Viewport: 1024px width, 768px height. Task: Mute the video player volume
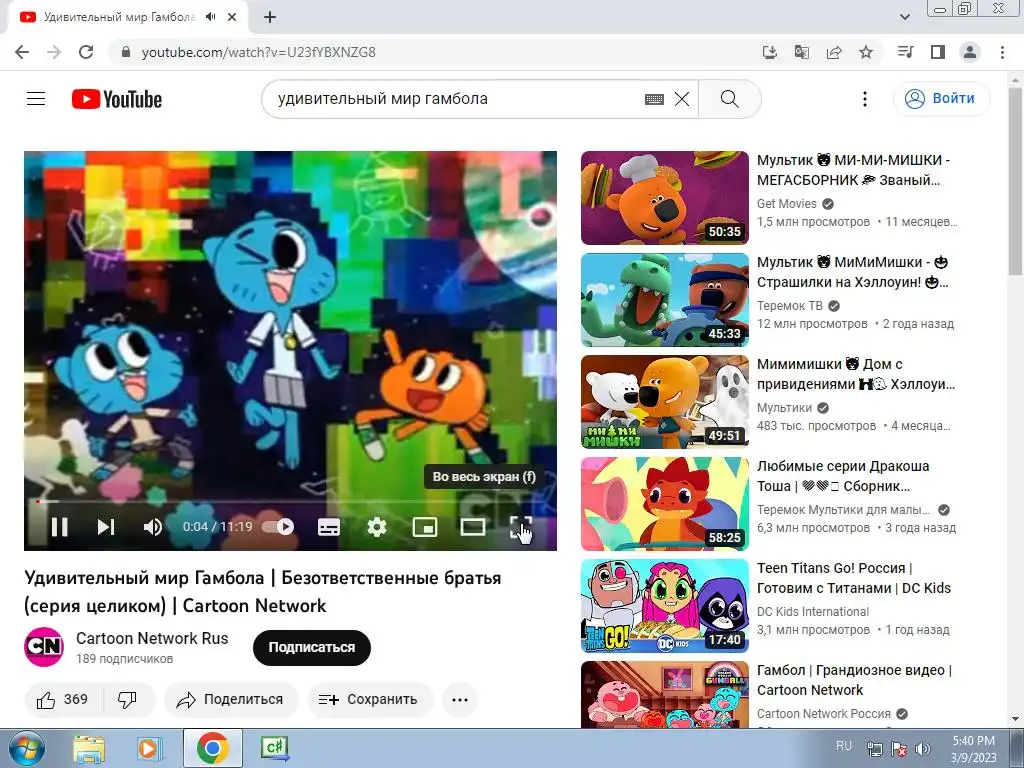[152, 527]
